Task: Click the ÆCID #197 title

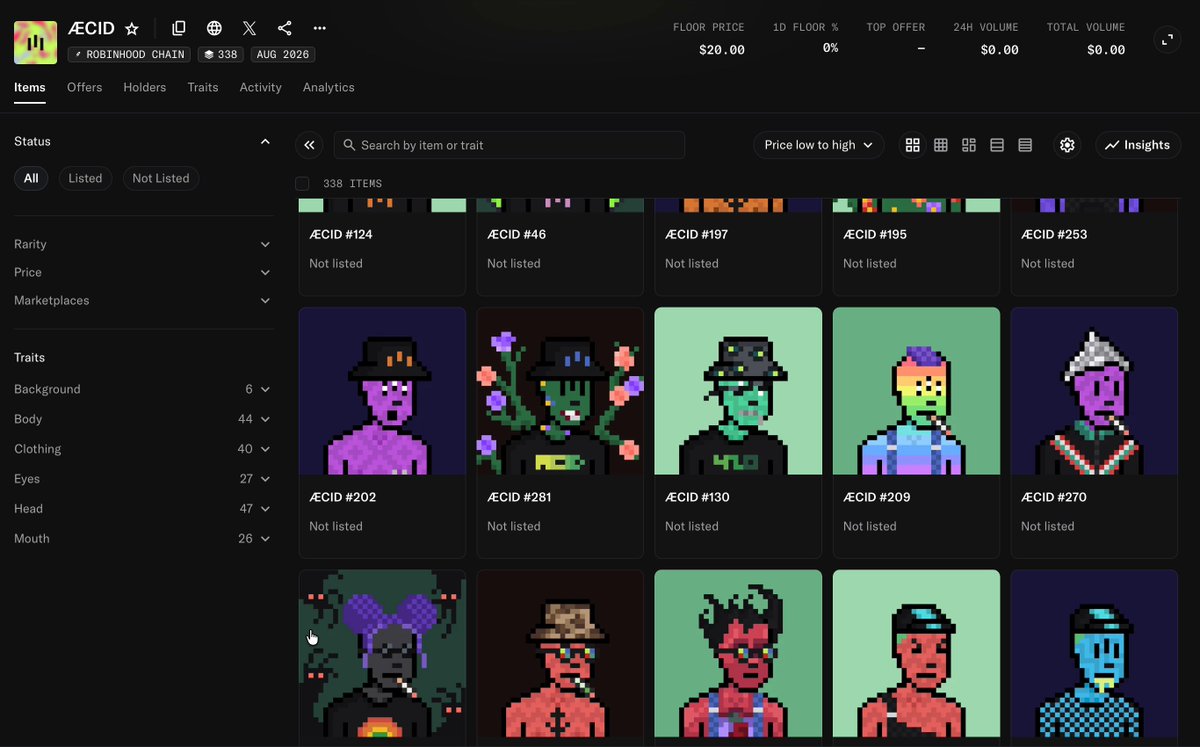Action: (697, 234)
